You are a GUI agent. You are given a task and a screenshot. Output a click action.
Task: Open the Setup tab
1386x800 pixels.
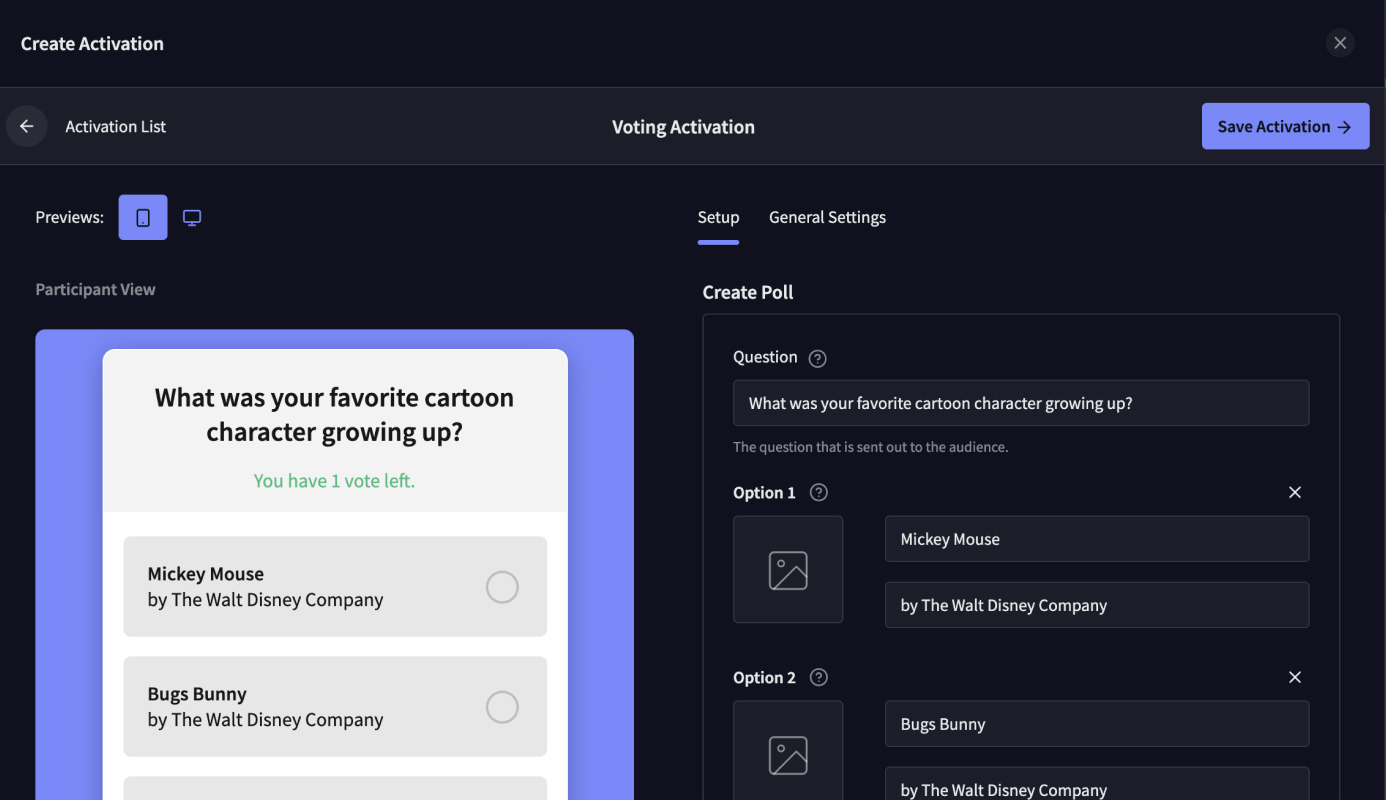[x=718, y=217]
